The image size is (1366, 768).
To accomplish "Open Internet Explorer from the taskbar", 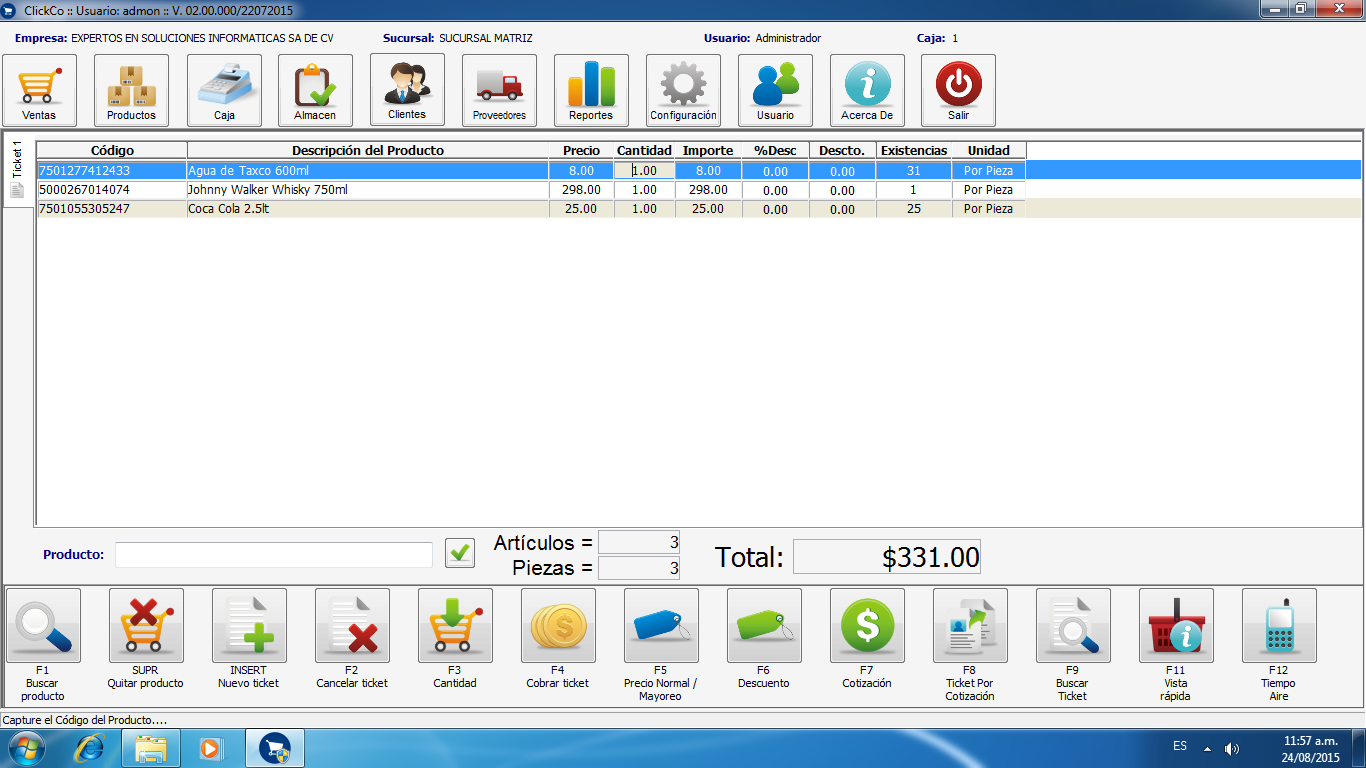I will pos(90,747).
